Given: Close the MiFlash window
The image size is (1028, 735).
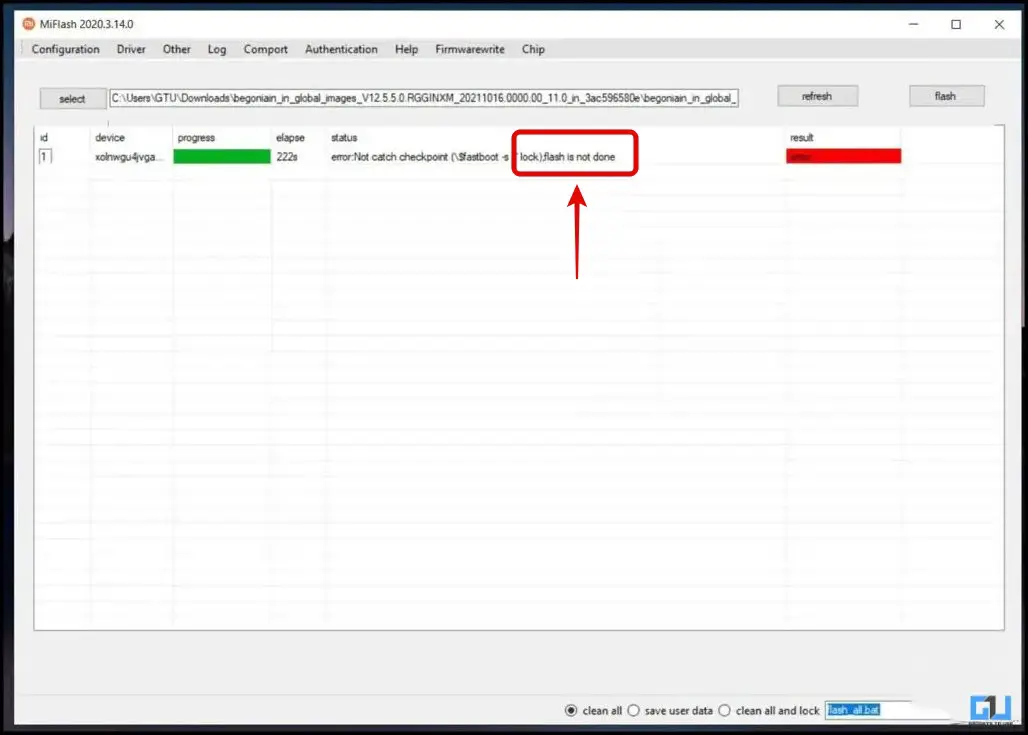Looking at the screenshot, I should point(999,24).
